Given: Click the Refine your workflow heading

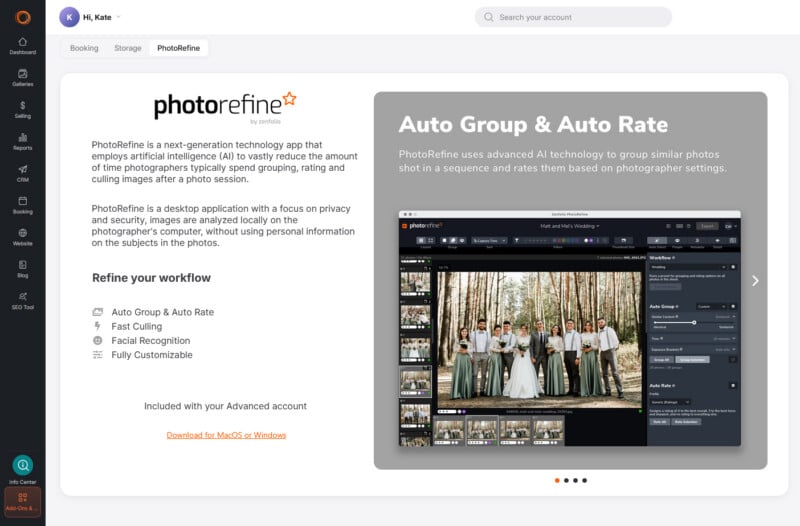Looking at the screenshot, I should pos(151,278).
